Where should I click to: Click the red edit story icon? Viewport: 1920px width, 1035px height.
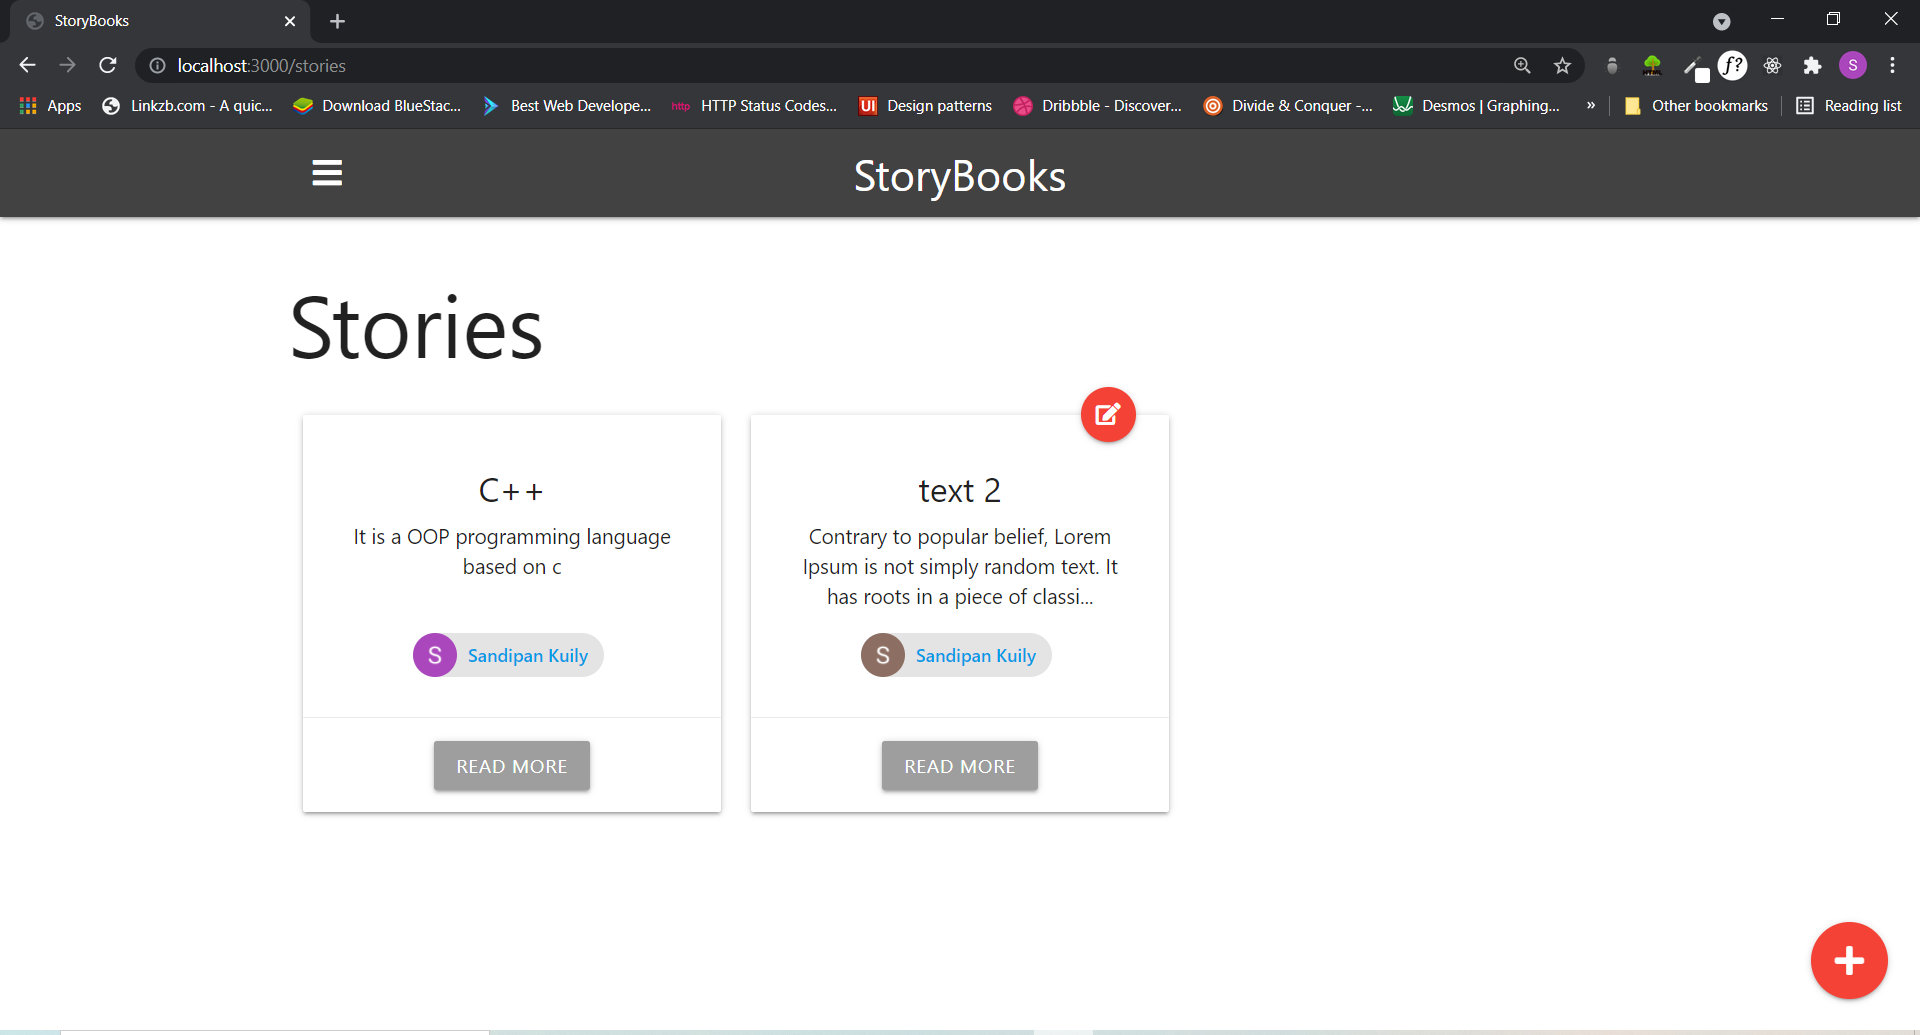point(1108,414)
